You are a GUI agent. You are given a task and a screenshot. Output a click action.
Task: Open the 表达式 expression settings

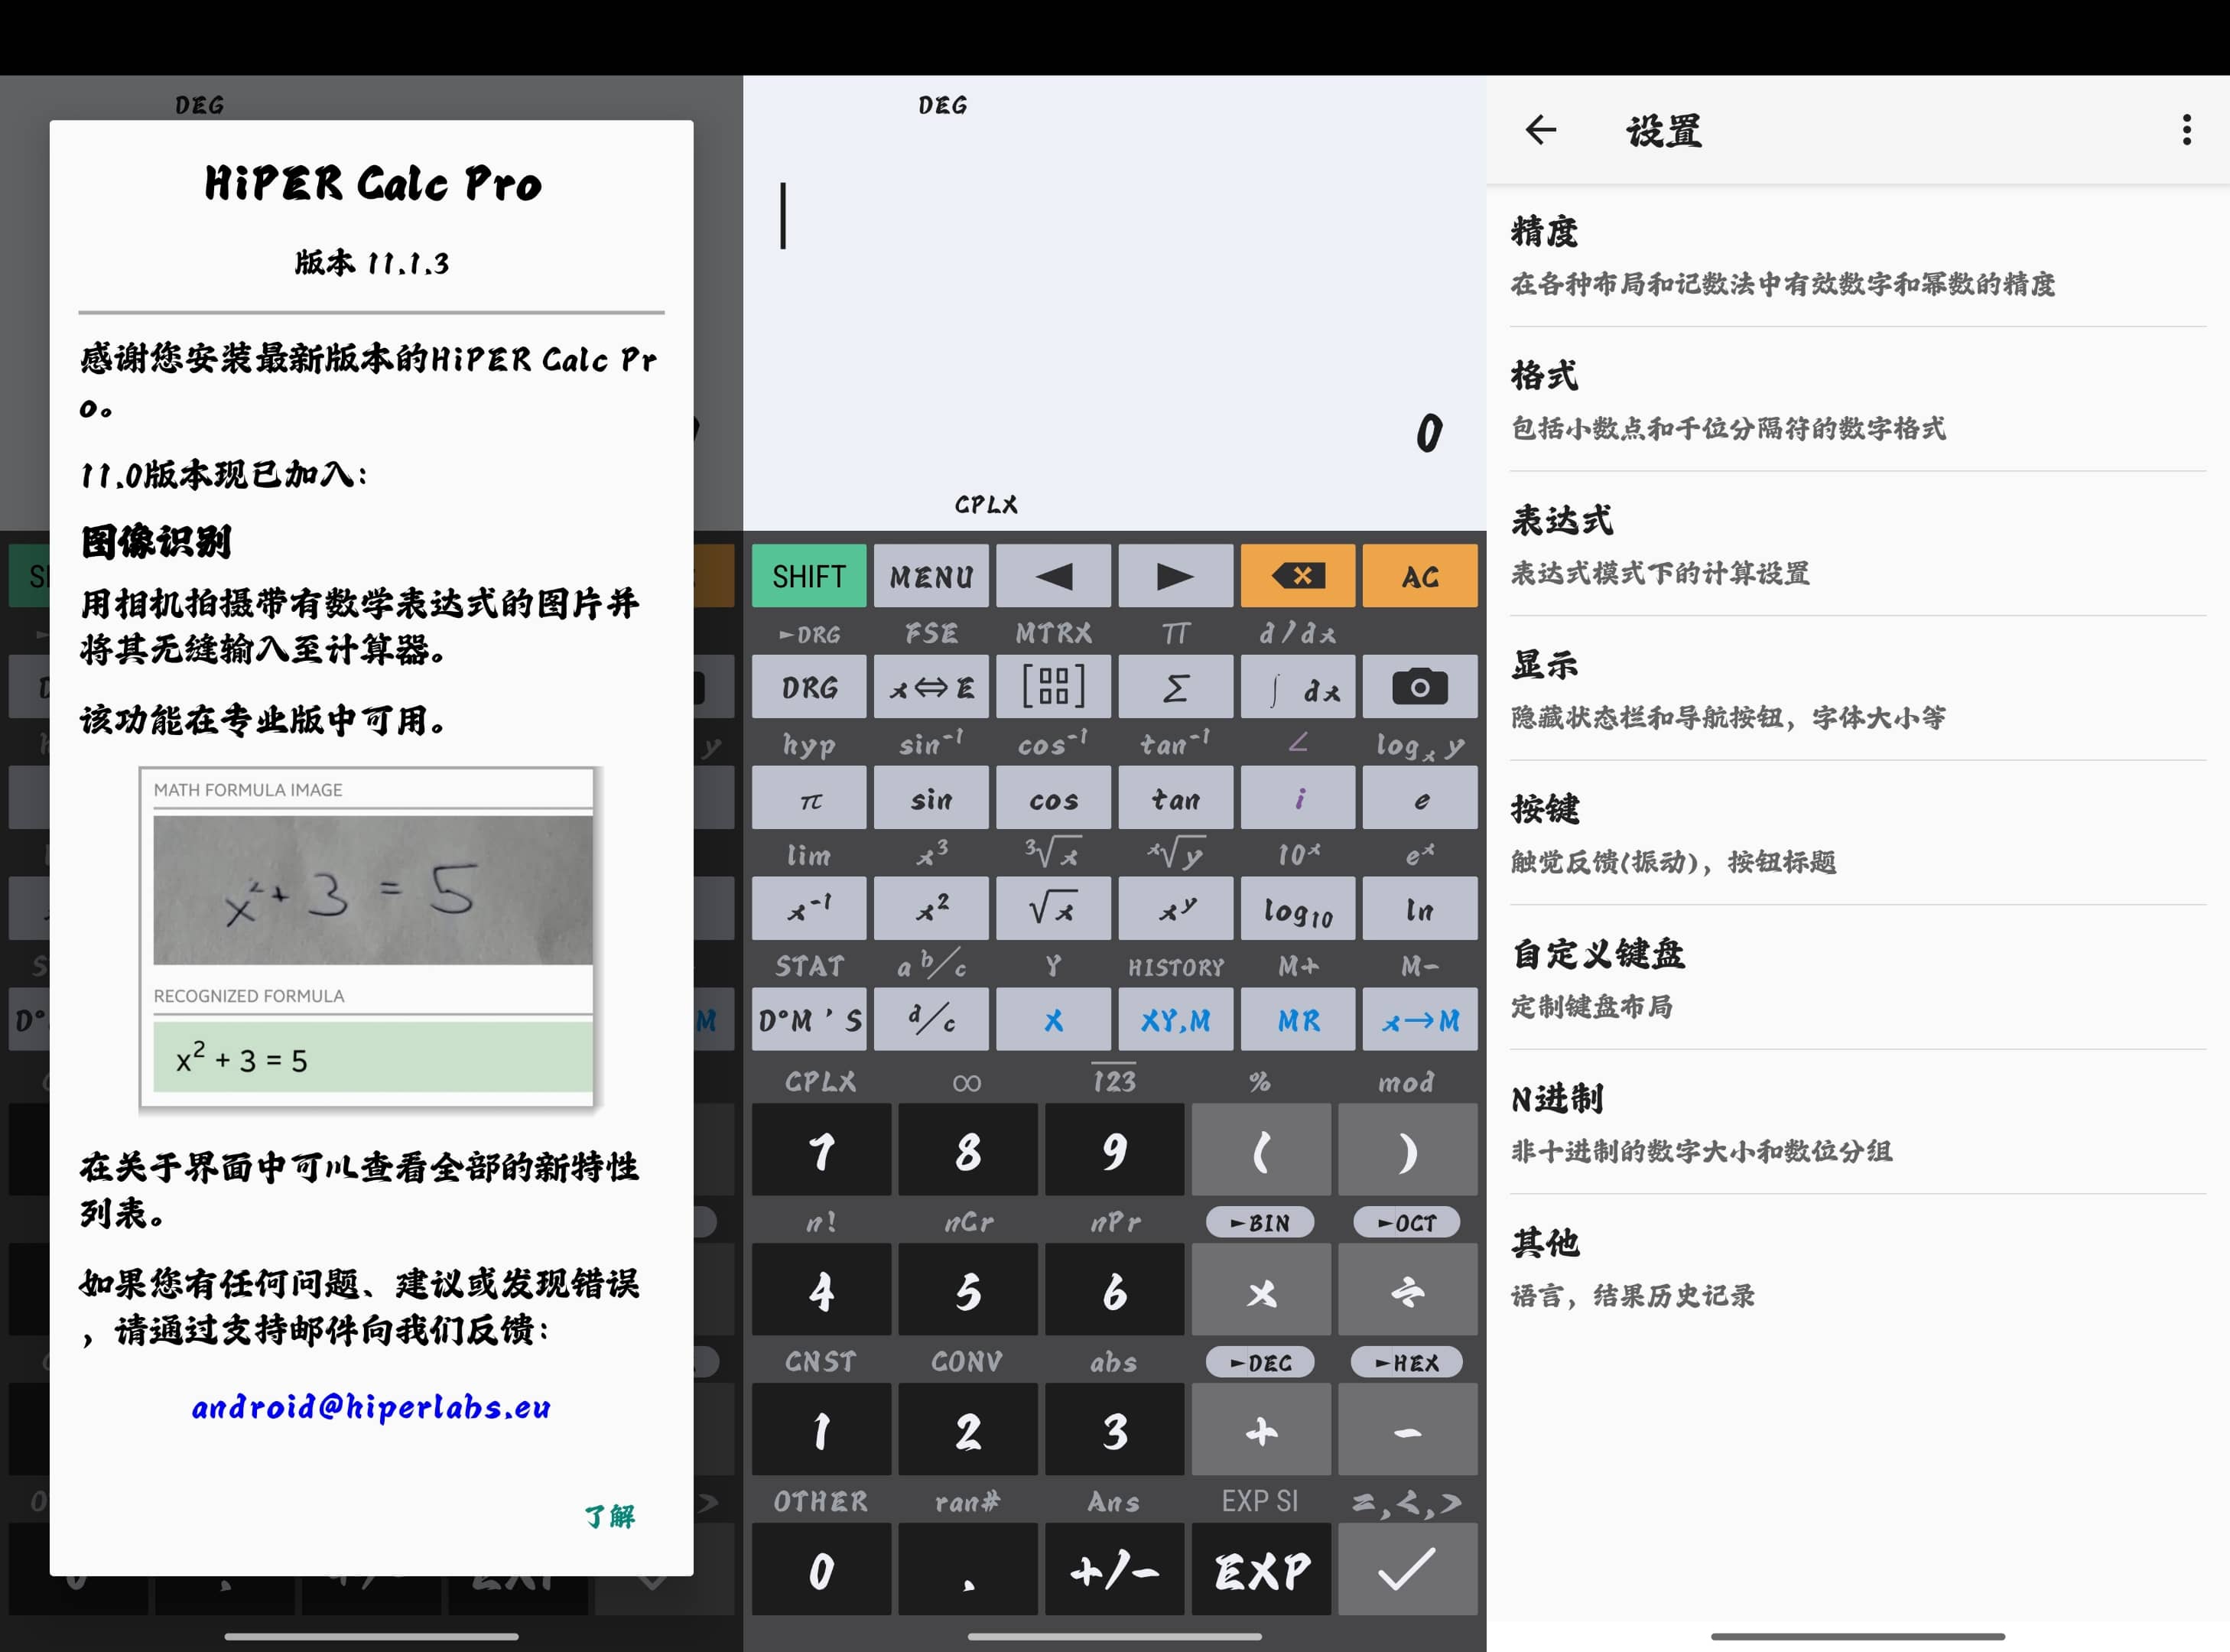point(1858,544)
